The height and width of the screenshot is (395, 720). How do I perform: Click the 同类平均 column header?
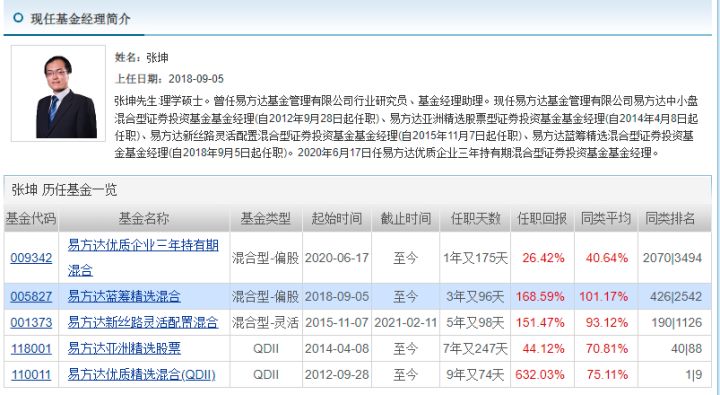pos(606,218)
